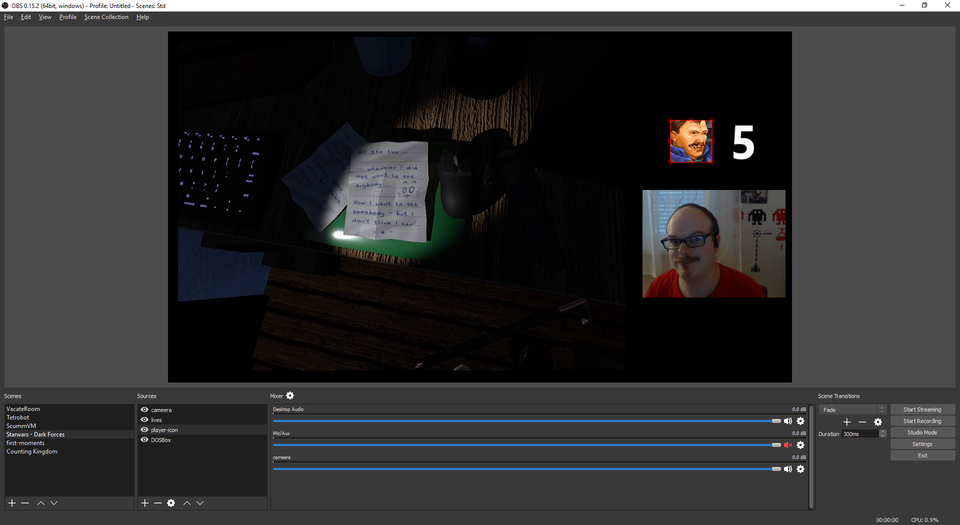This screenshot has height=525, width=960.
Task: Open the Profile menu
Action: click(x=68, y=17)
